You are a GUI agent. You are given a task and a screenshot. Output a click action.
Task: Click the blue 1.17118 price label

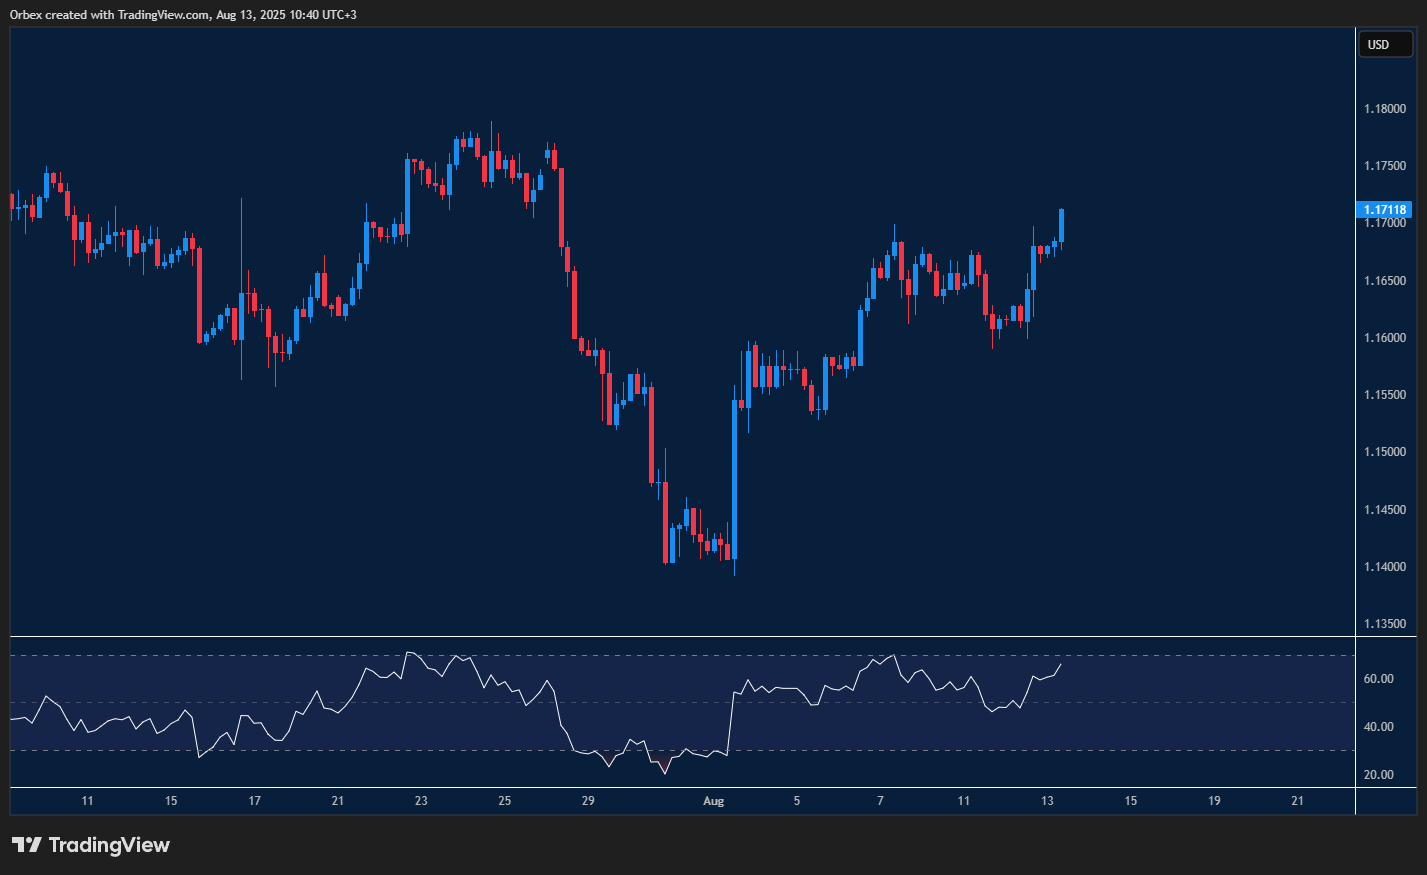pyautogui.click(x=1385, y=209)
